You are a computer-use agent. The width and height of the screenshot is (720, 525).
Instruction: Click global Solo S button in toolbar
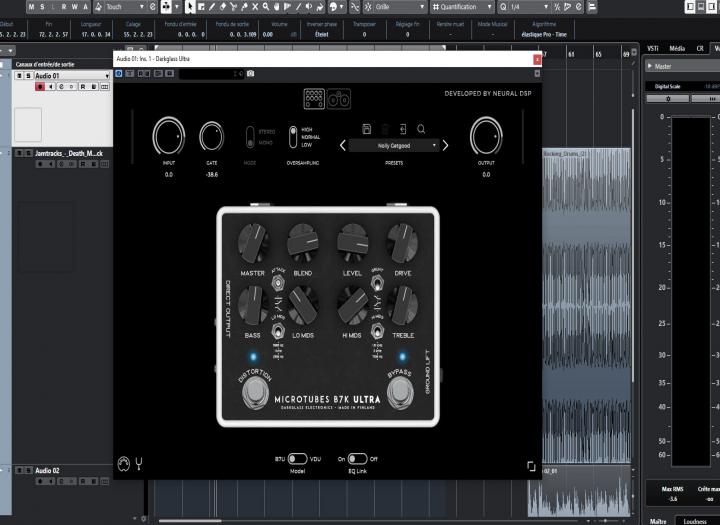point(42,7)
